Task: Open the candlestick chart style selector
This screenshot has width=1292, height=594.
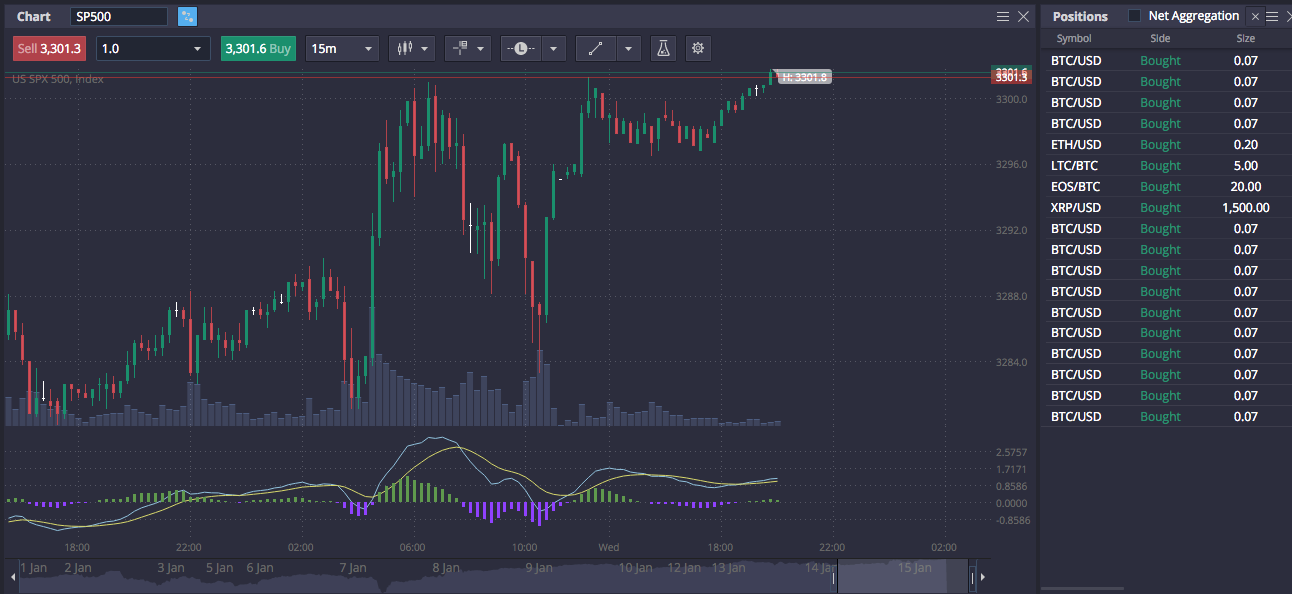Action: (412, 48)
